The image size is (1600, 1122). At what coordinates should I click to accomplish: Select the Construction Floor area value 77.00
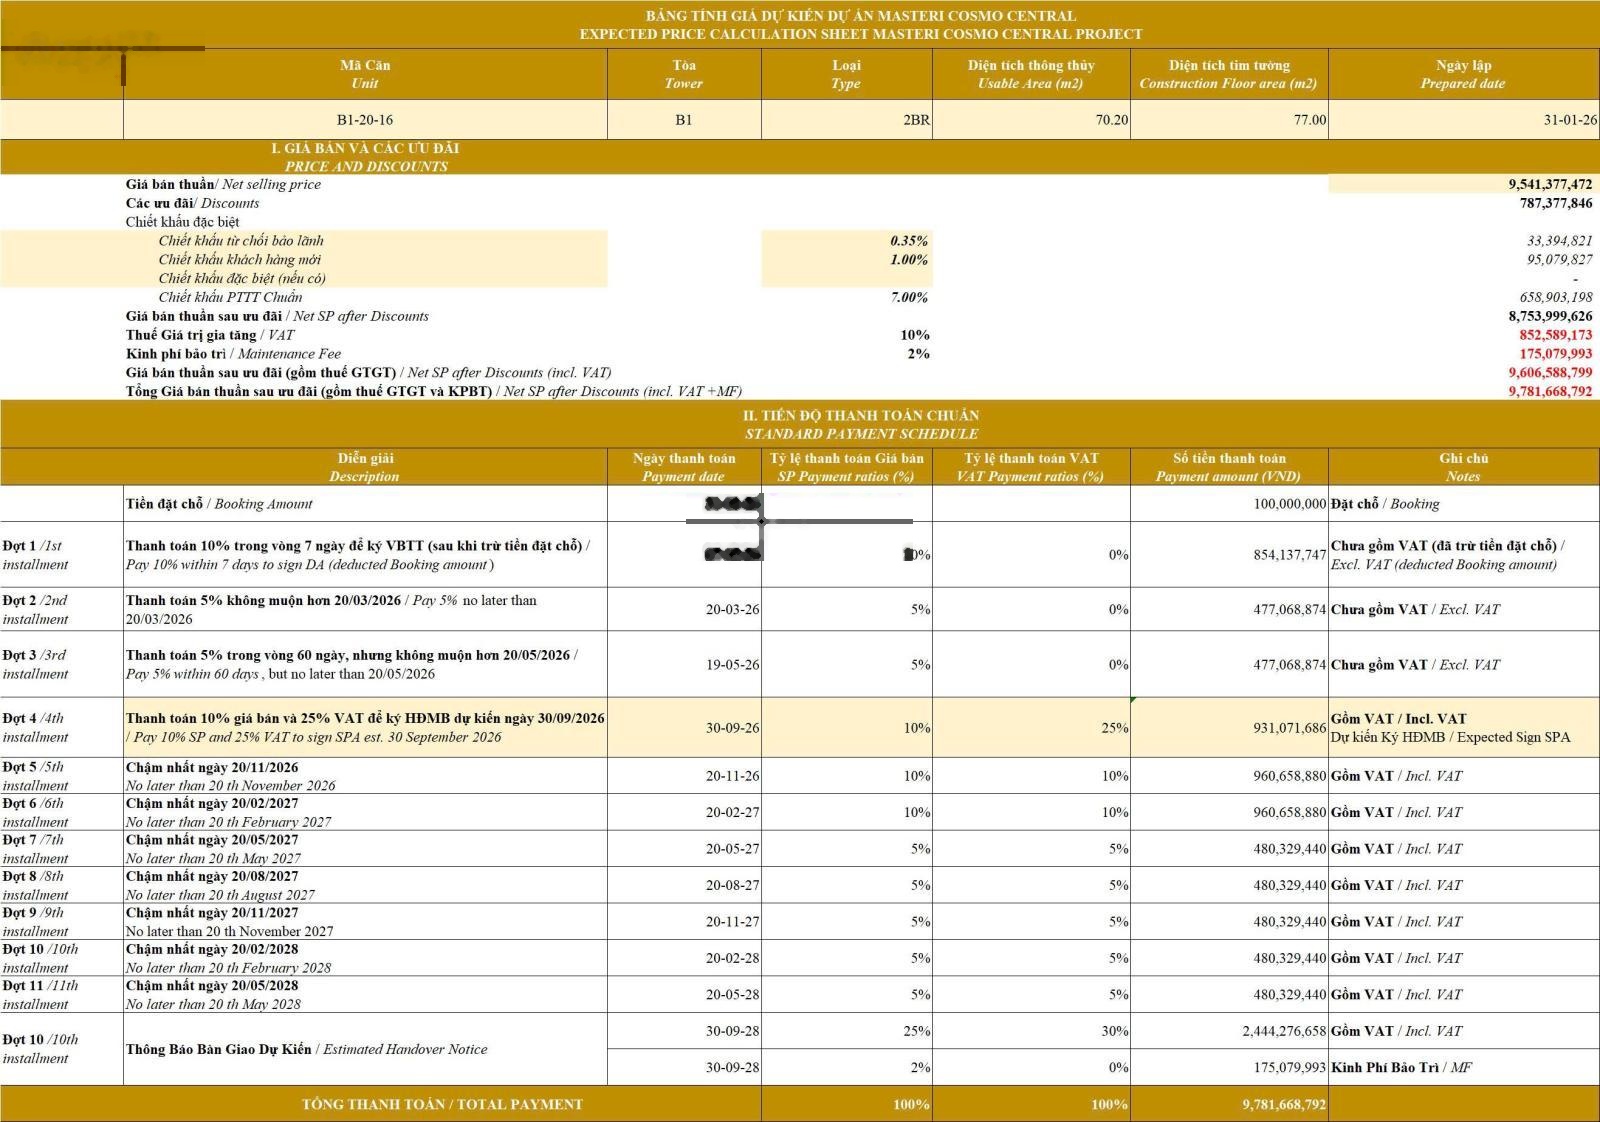1230,120
